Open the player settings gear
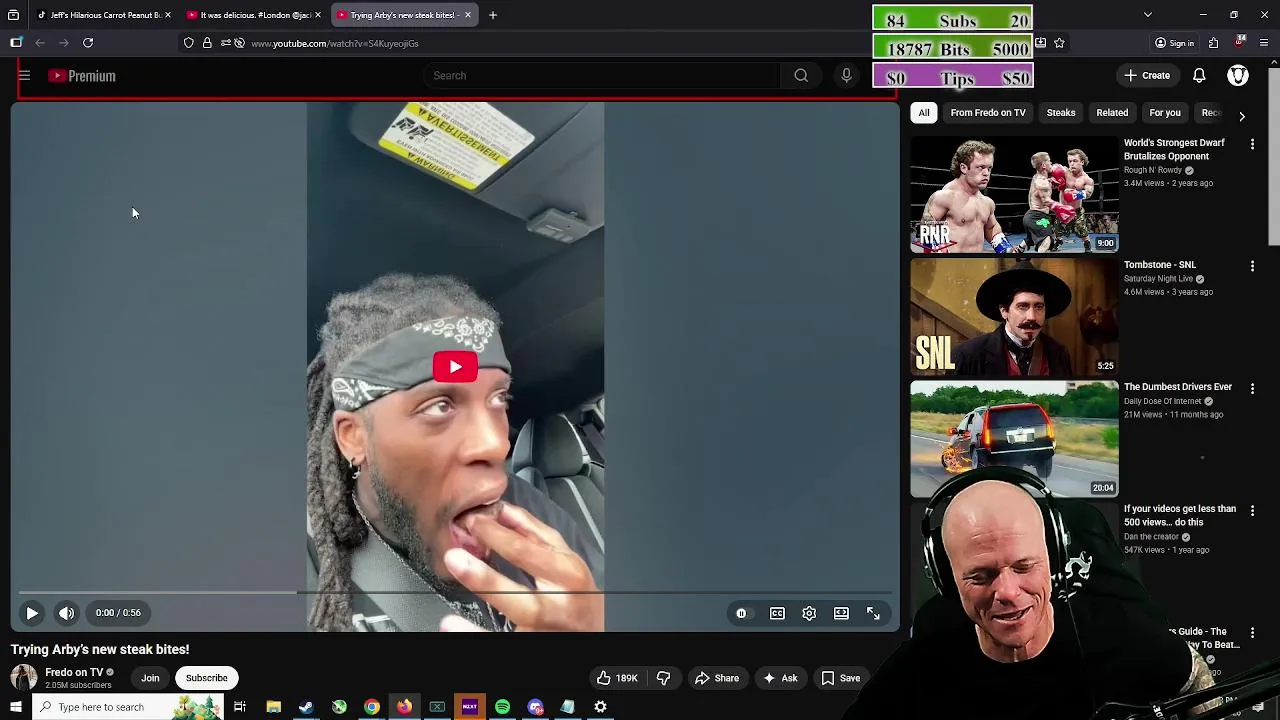The height and width of the screenshot is (720, 1280). point(809,613)
